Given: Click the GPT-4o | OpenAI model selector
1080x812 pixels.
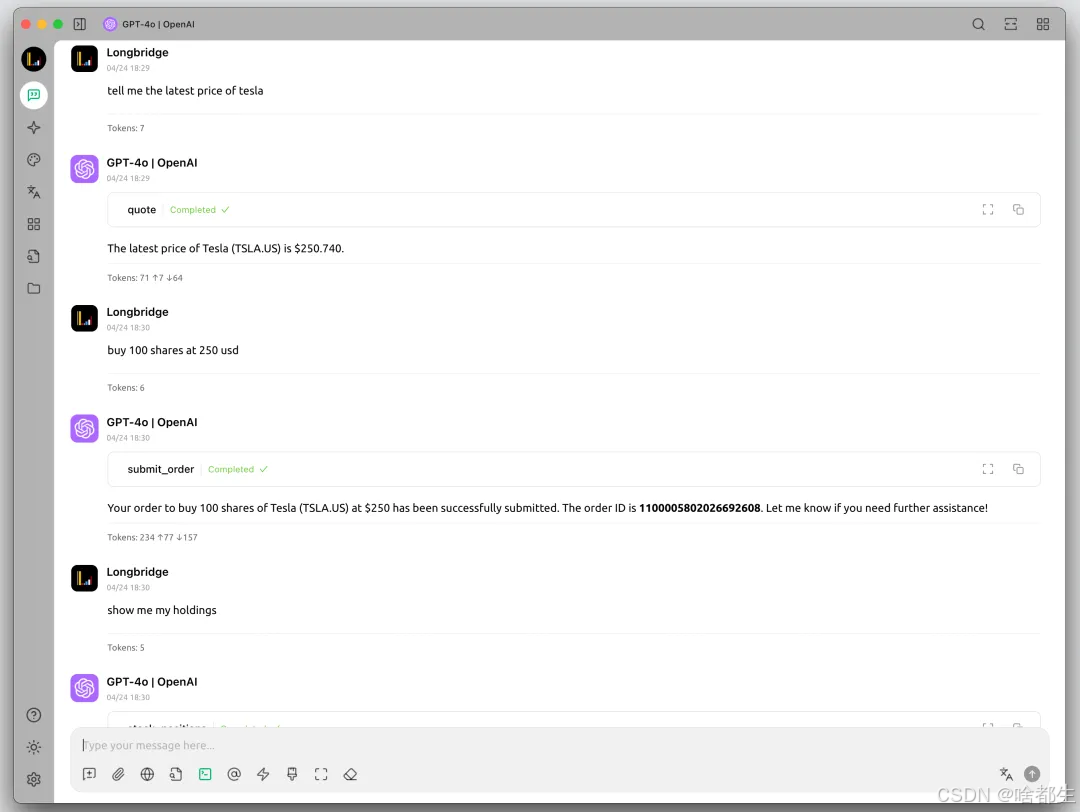Looking at the screenshot, I should coord(149,24).
